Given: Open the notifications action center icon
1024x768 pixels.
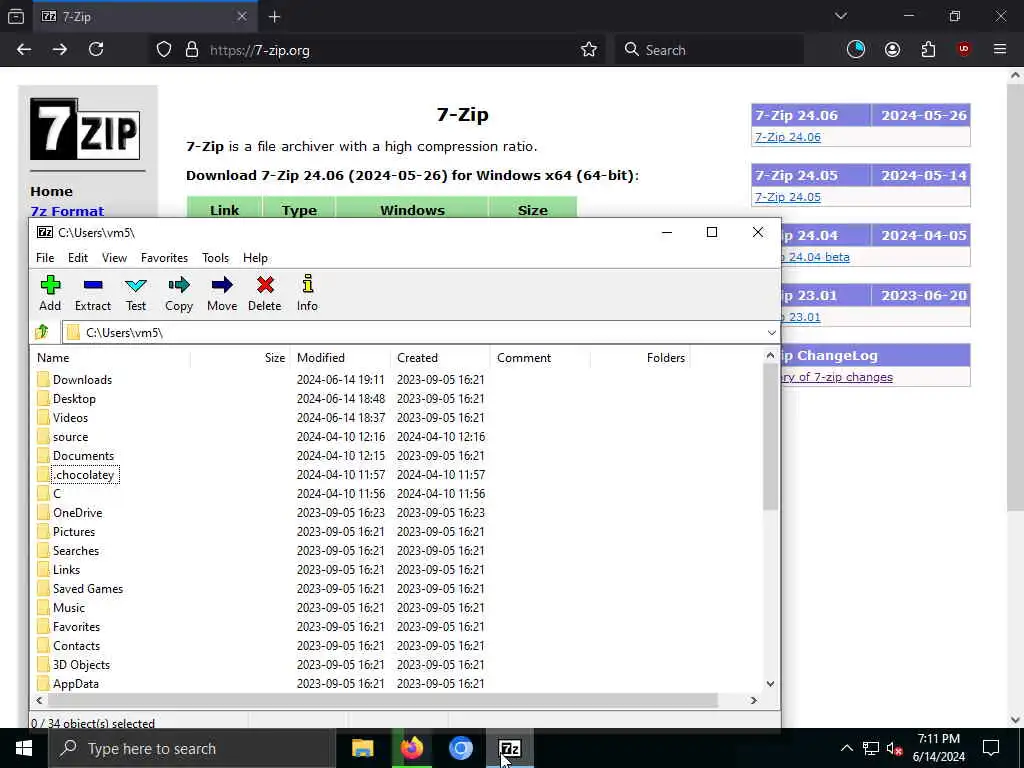Looking at the screenshot, I should point(991,748).
